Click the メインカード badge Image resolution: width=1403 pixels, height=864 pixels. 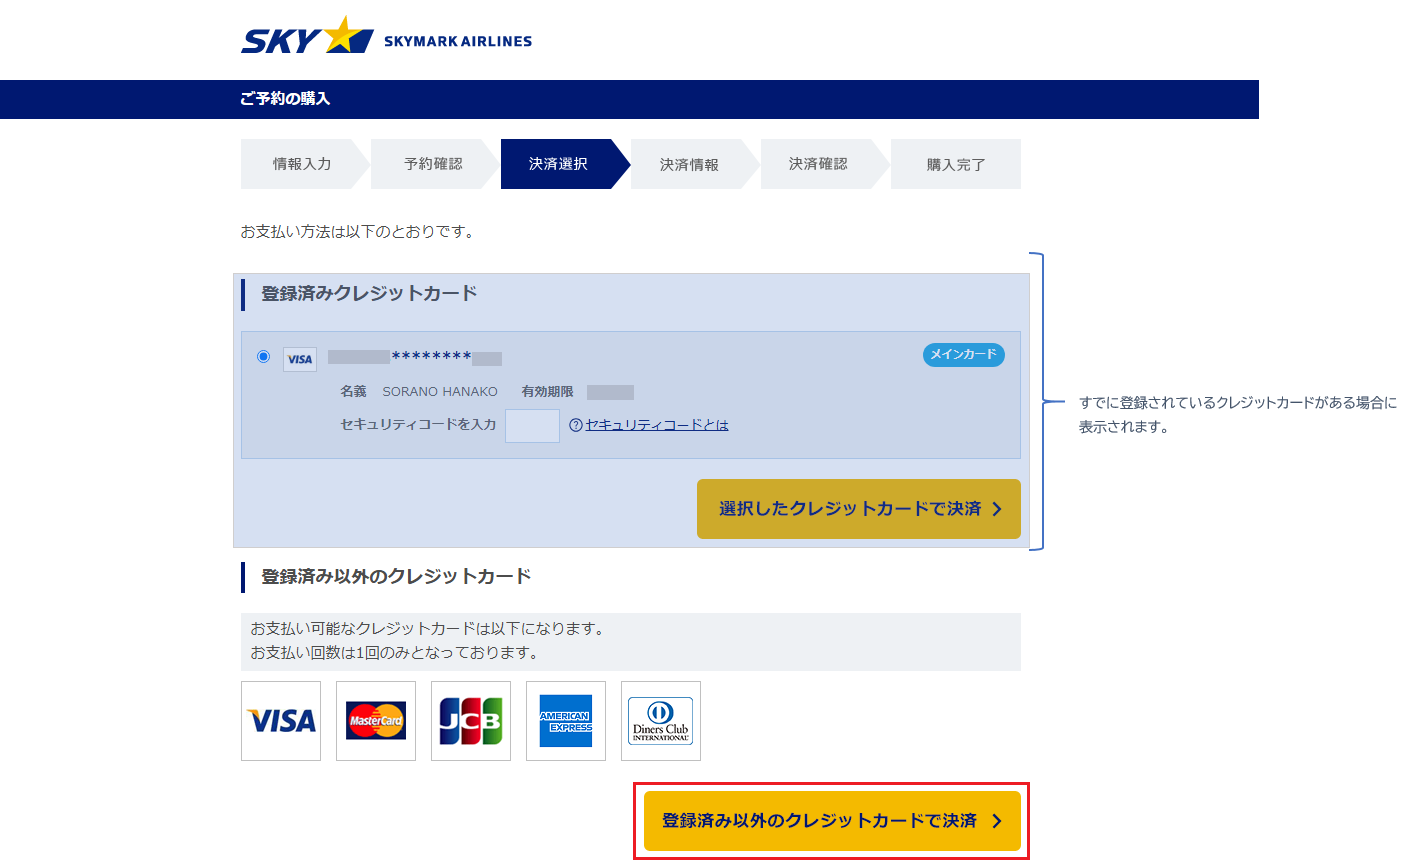963,354
